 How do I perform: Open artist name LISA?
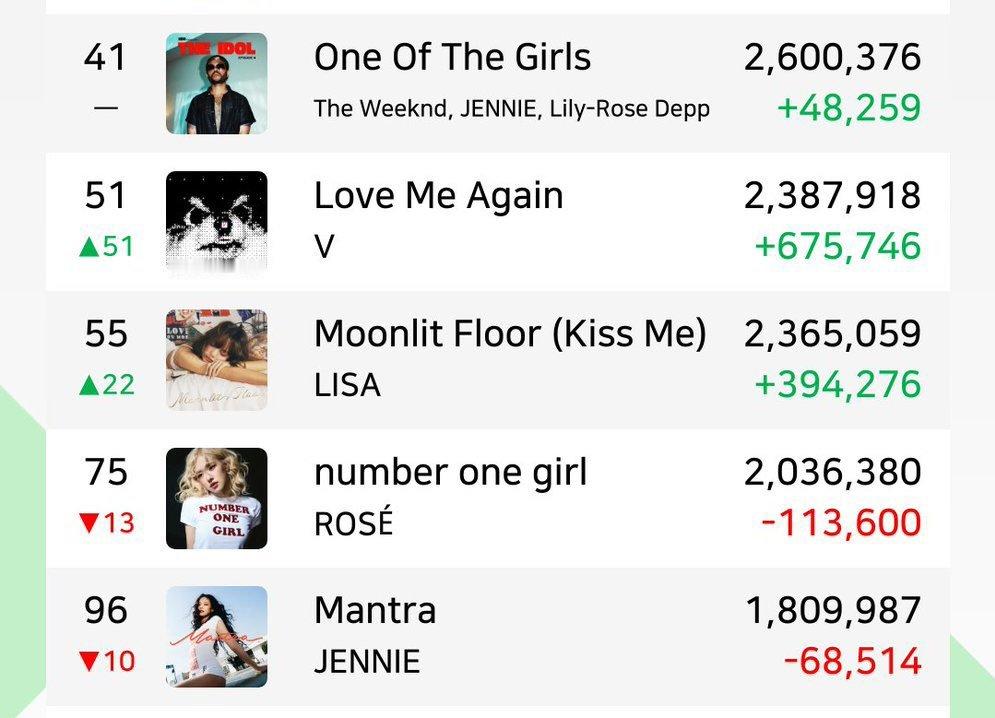(x=347, y=385)
